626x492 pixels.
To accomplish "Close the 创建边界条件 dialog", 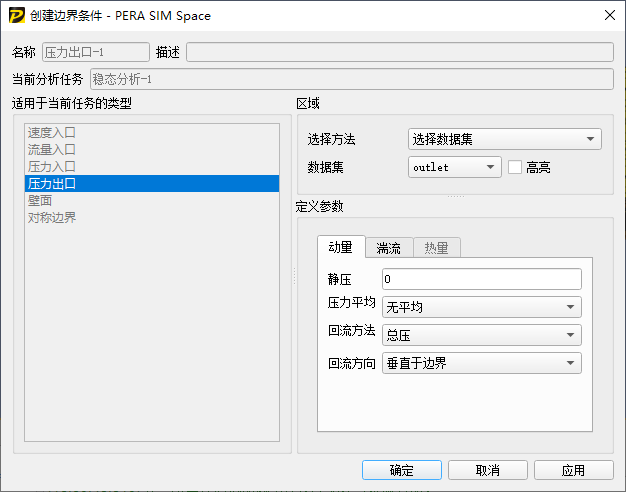I will click(x=610, y=15).
